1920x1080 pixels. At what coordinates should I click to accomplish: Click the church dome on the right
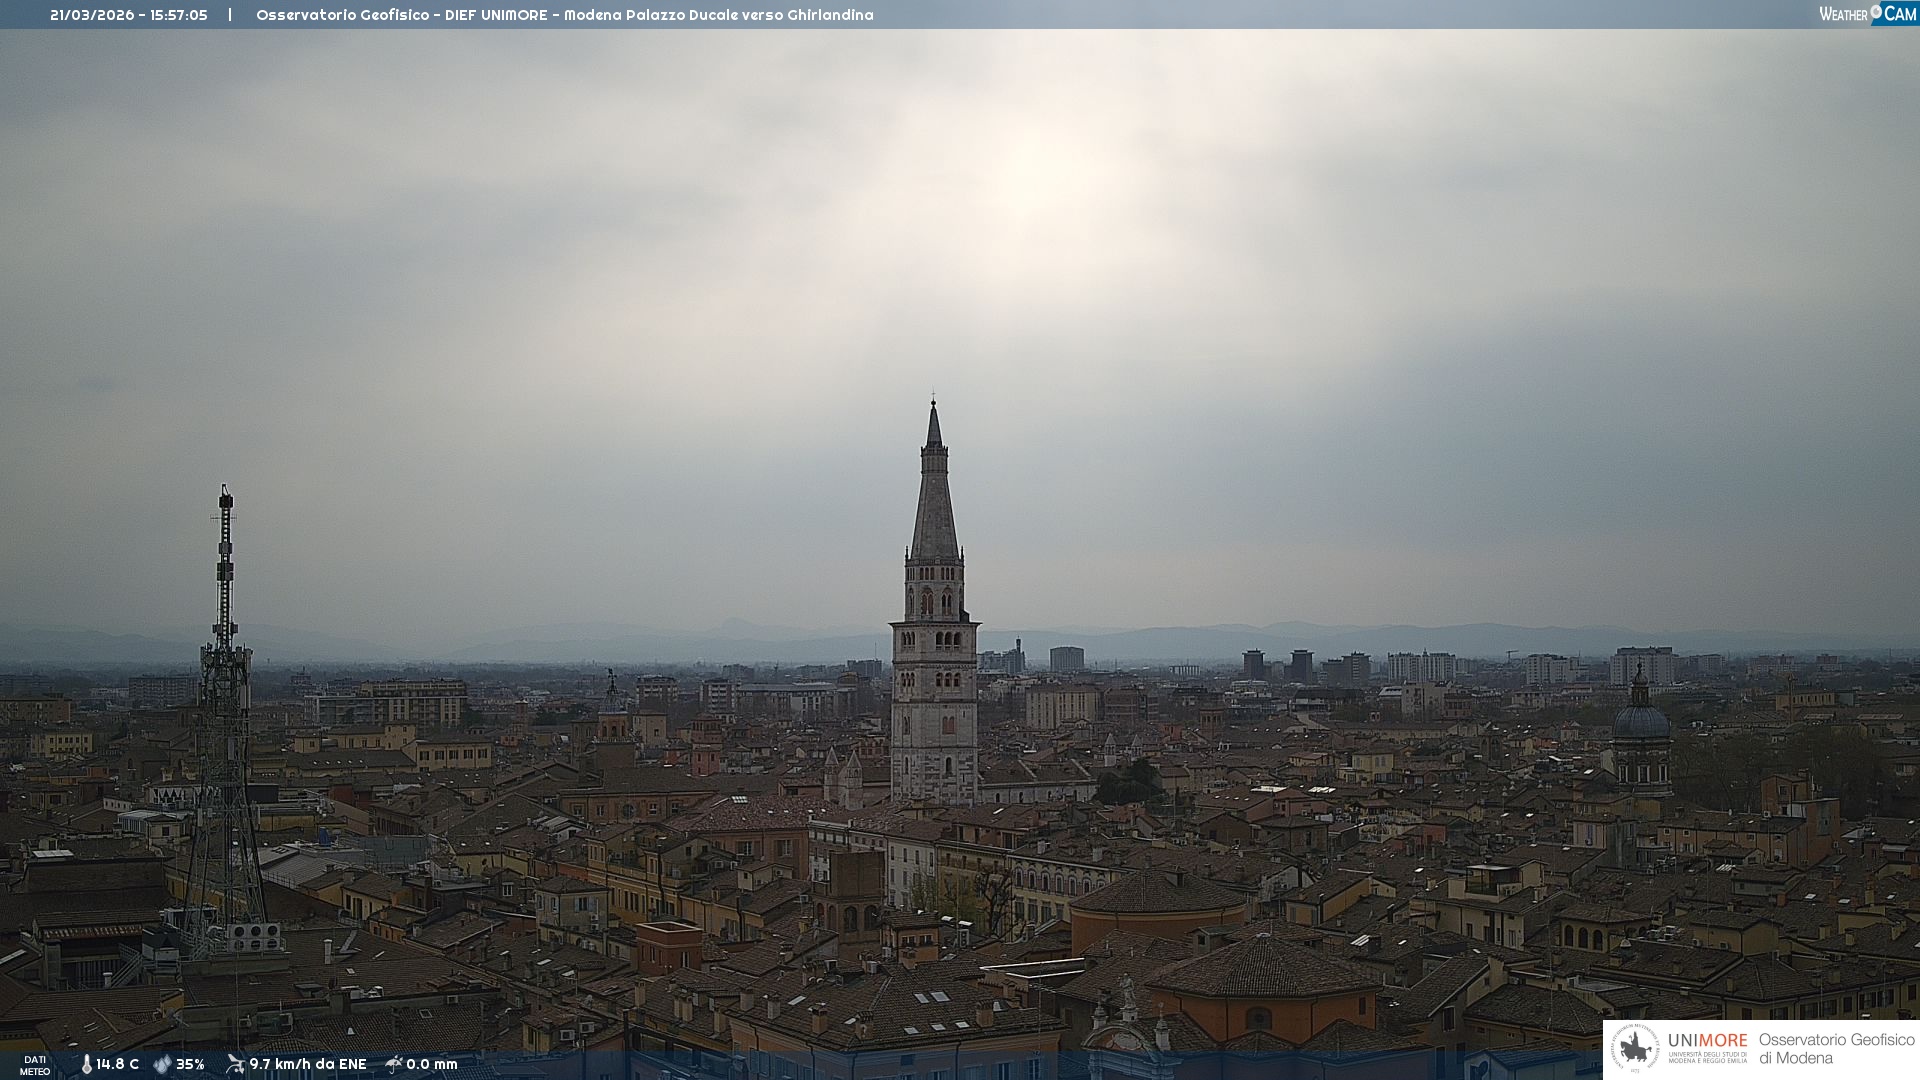click(1640, 720)
